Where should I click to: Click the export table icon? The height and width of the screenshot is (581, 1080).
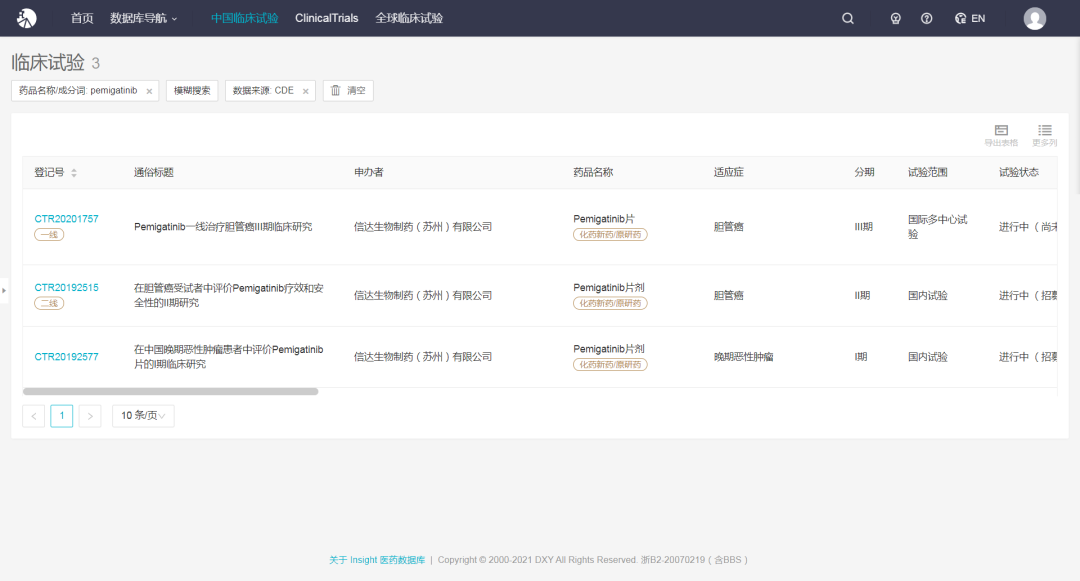click(x=1001, y=135)
